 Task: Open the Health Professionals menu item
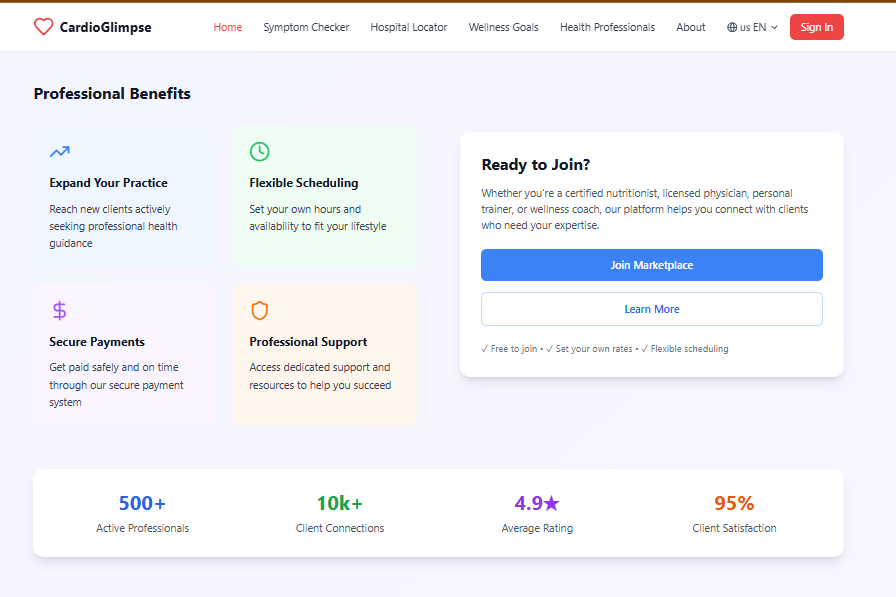607,27
